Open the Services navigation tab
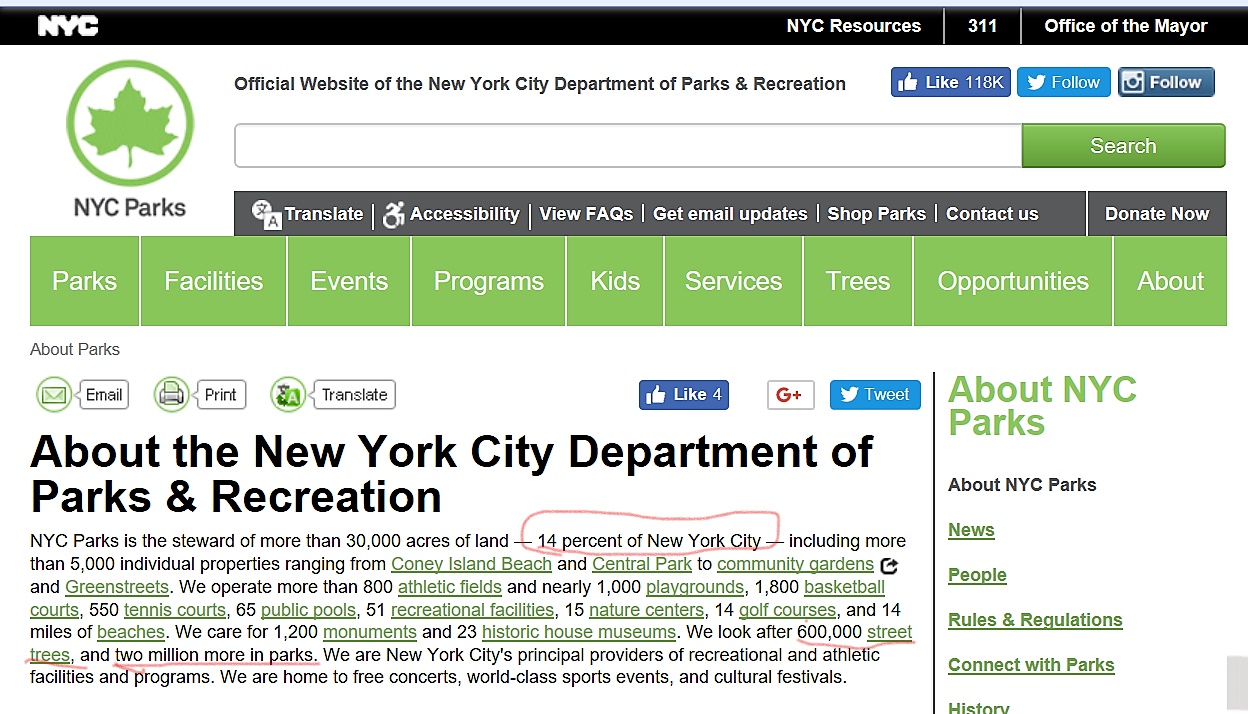The height and width of the screenshot is (714, 1248). 734,281
